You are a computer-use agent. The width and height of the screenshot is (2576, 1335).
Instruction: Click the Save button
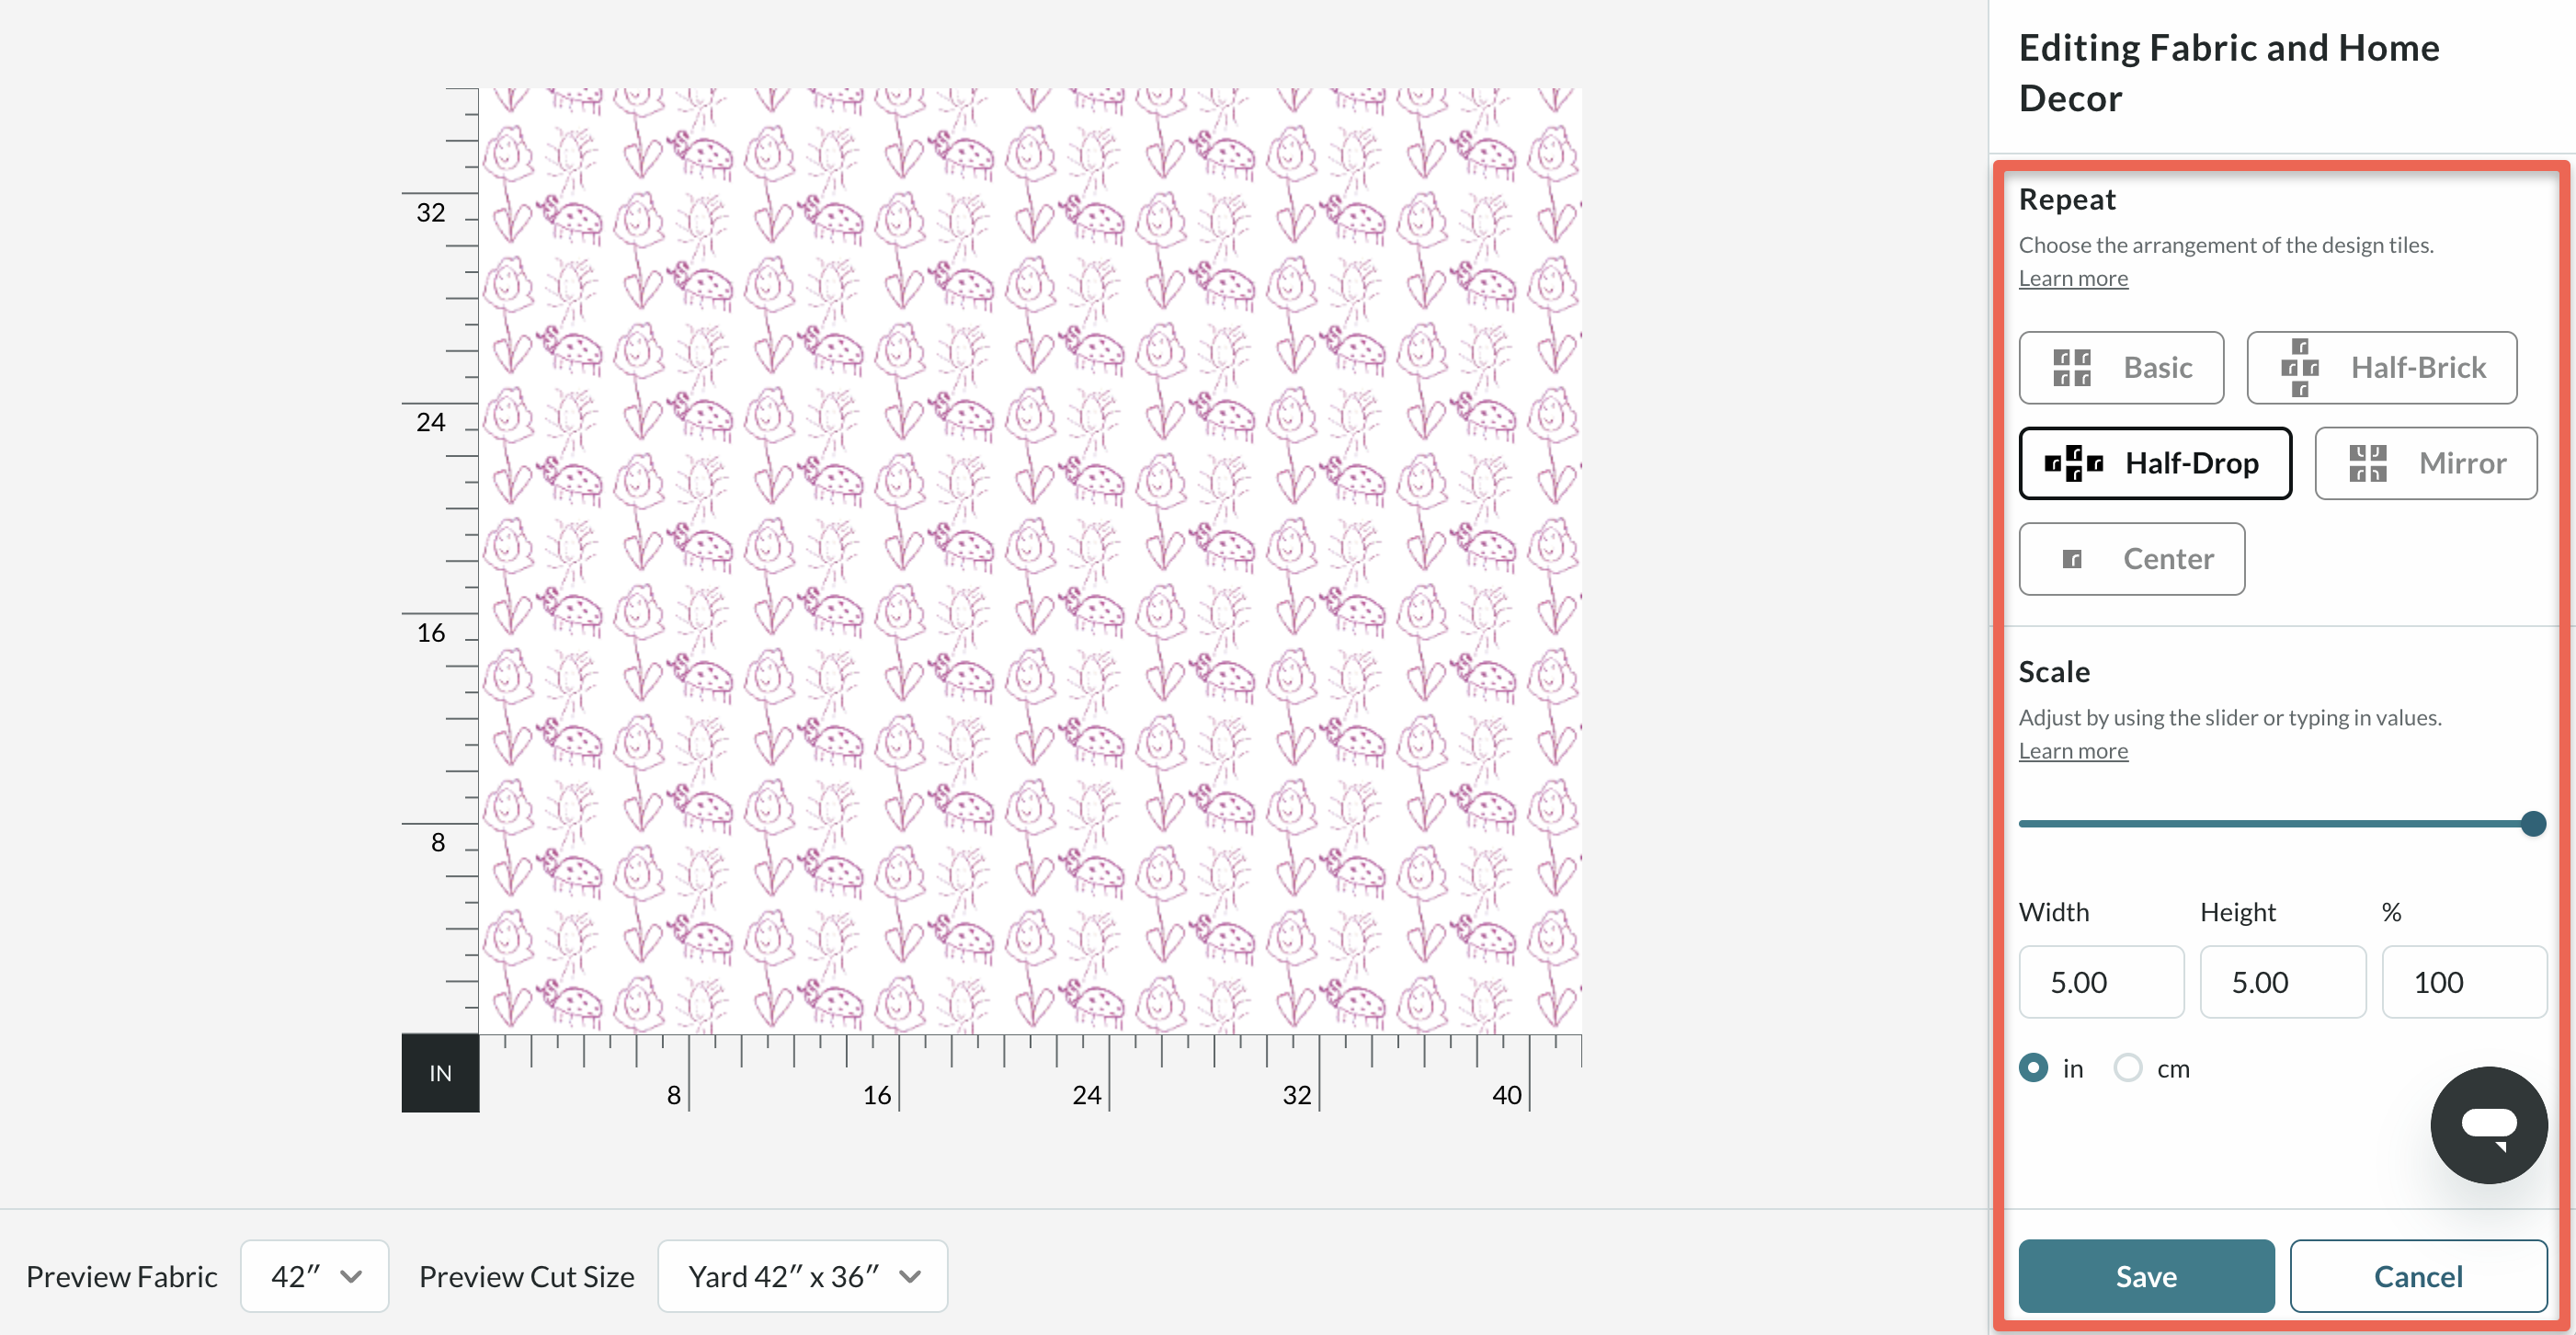click(2146, 1276)
